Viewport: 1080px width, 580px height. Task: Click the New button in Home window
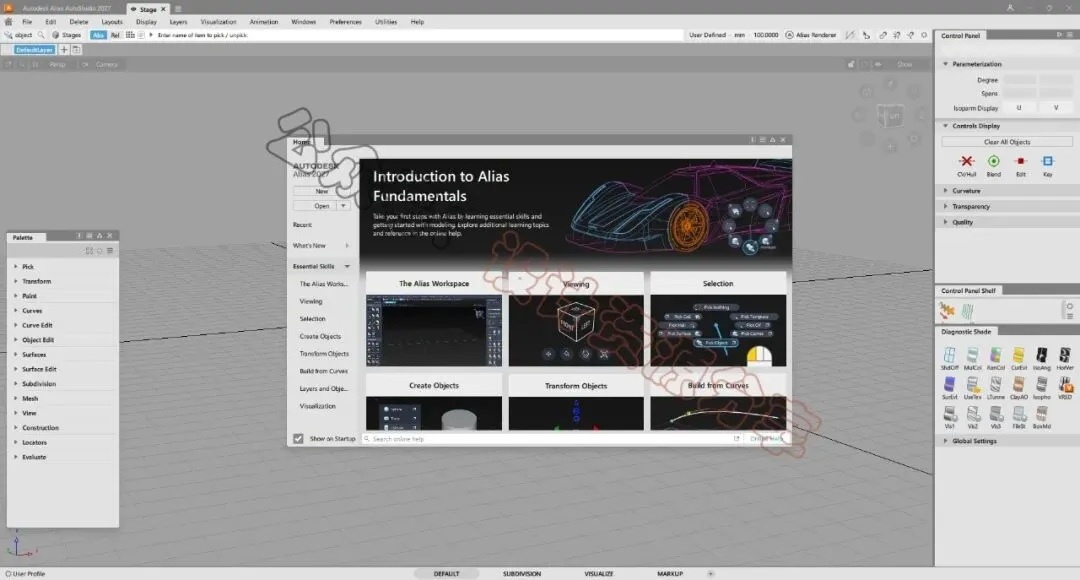click(322, 191)
